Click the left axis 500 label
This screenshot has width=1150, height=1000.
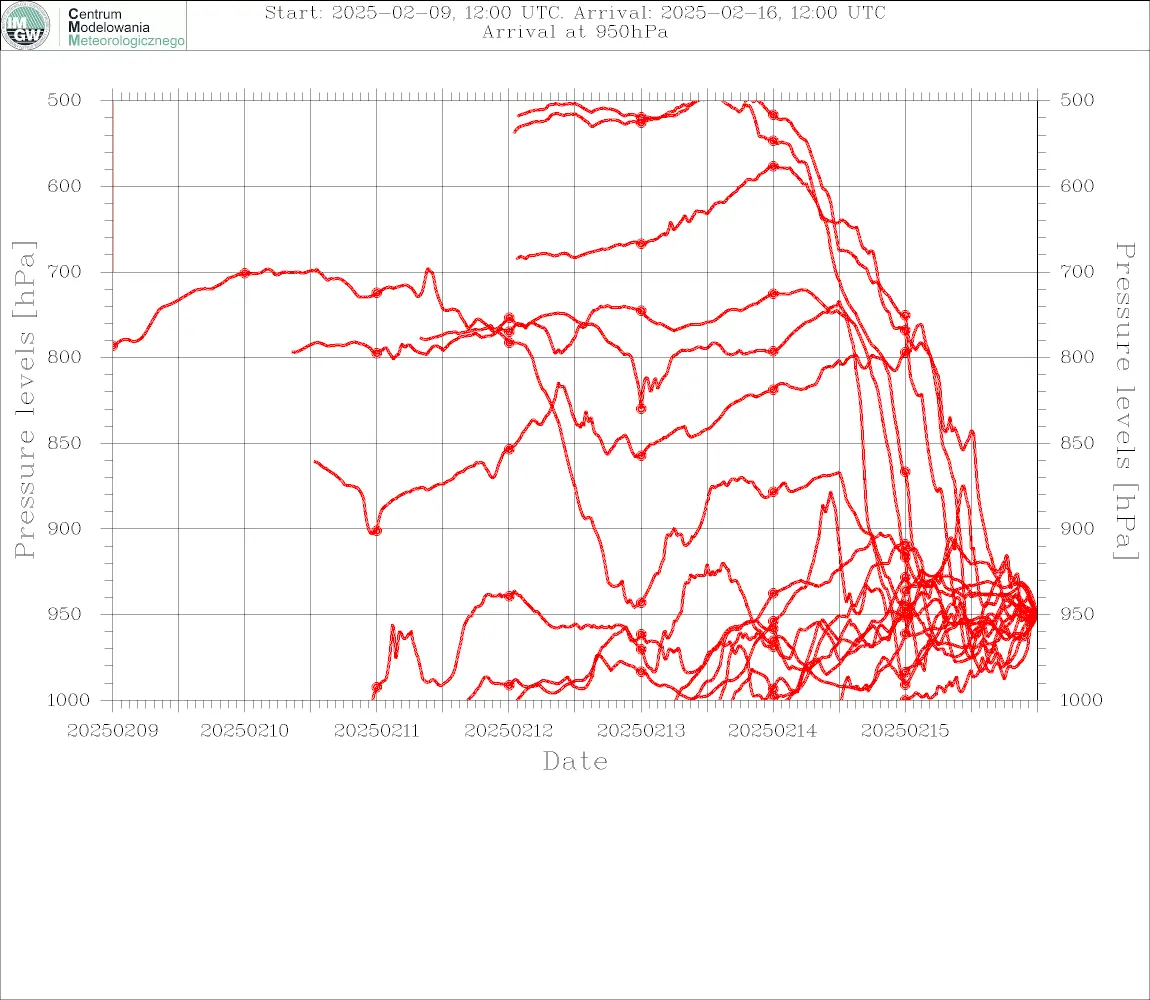(64, 100)
